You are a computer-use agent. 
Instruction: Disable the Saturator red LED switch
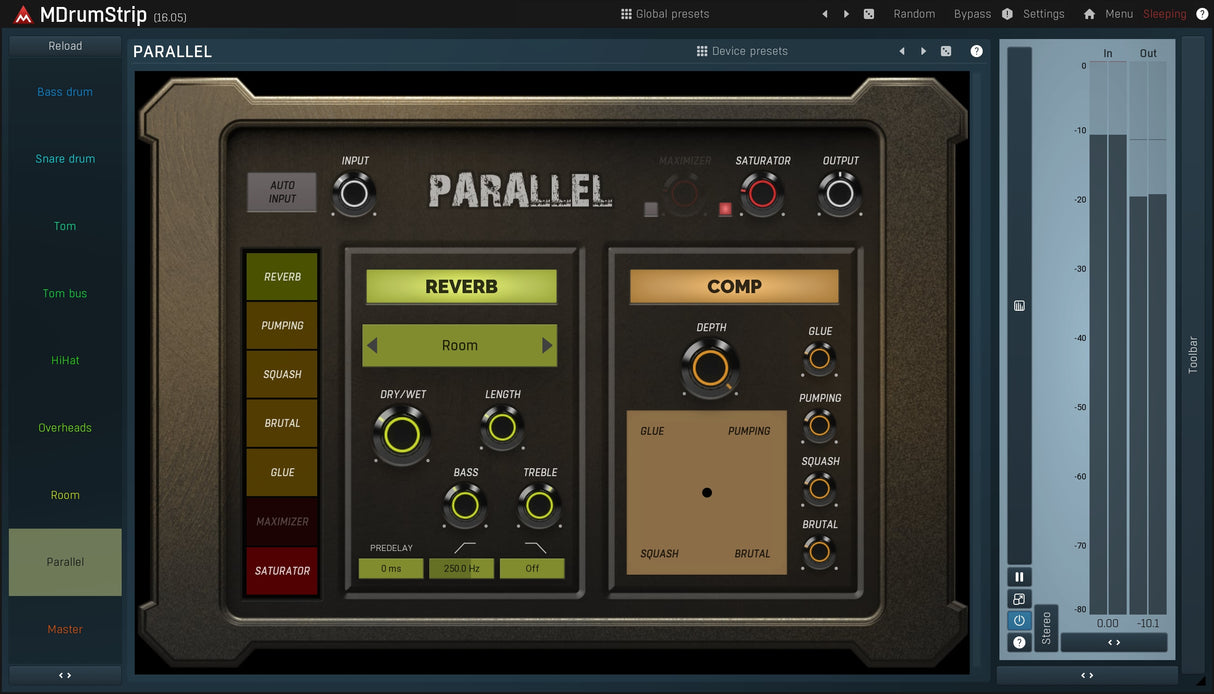[725, 209]
